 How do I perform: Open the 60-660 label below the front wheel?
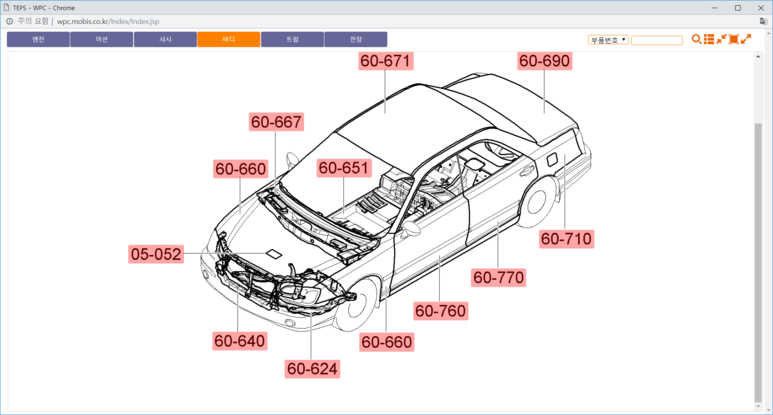coord(386,342)
